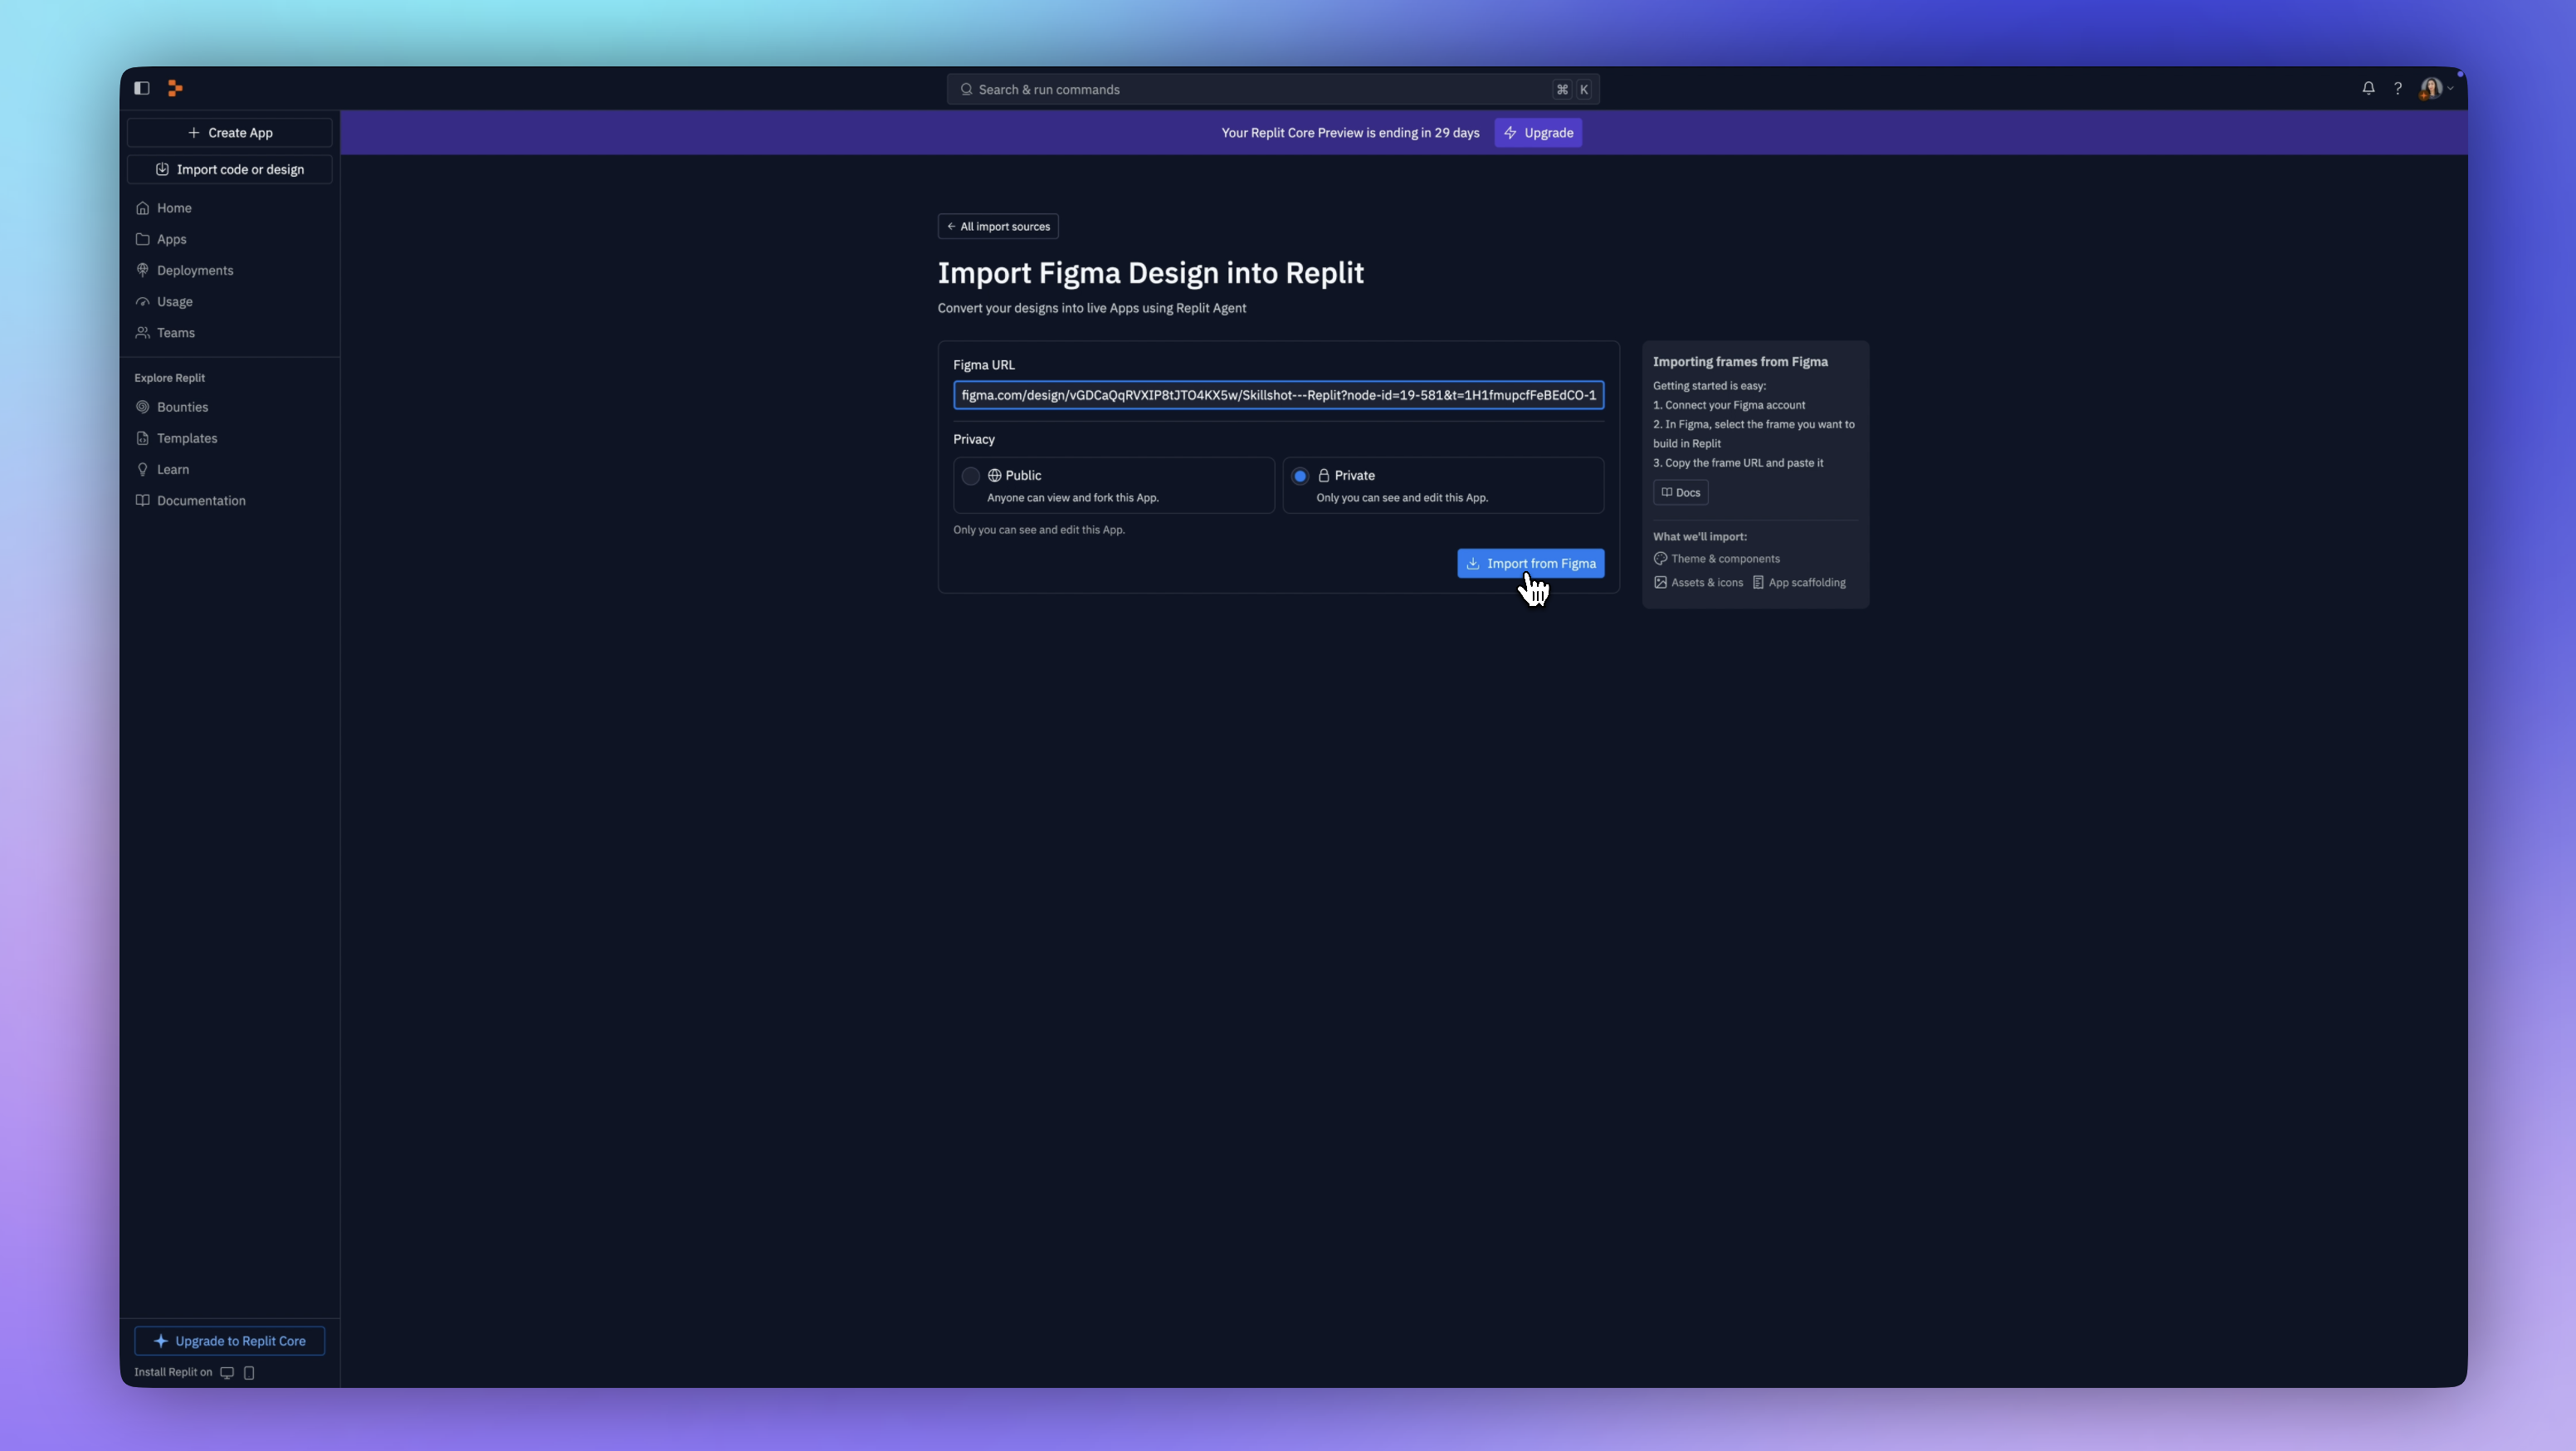The image size is (2576, 1451).
Task: Toggle the sidebar panel icon
Action: (142, 88)
